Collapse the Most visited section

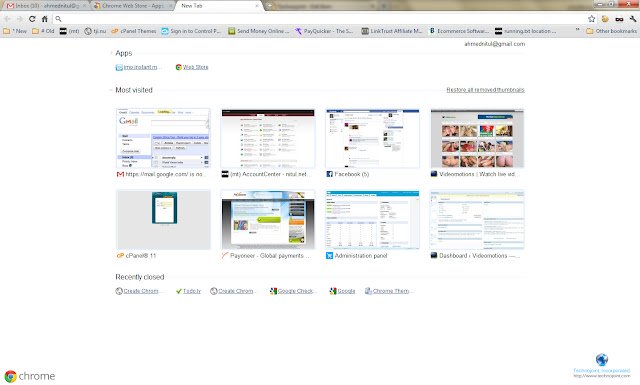tap(111, 90)
